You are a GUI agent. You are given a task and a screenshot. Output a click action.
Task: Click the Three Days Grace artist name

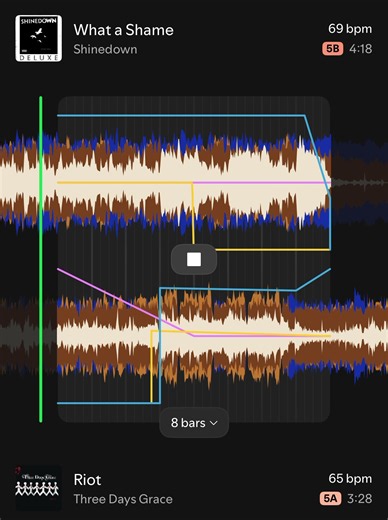pos(123,499)
